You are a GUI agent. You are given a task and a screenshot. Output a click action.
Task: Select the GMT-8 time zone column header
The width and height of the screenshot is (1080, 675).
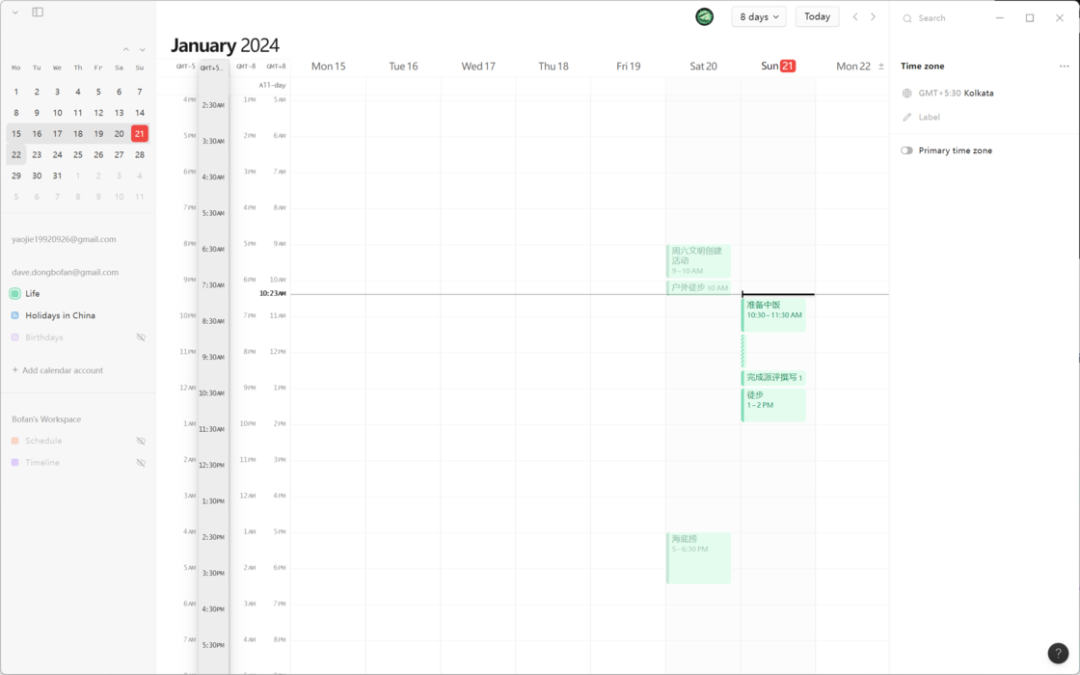[x=246, y=67]
